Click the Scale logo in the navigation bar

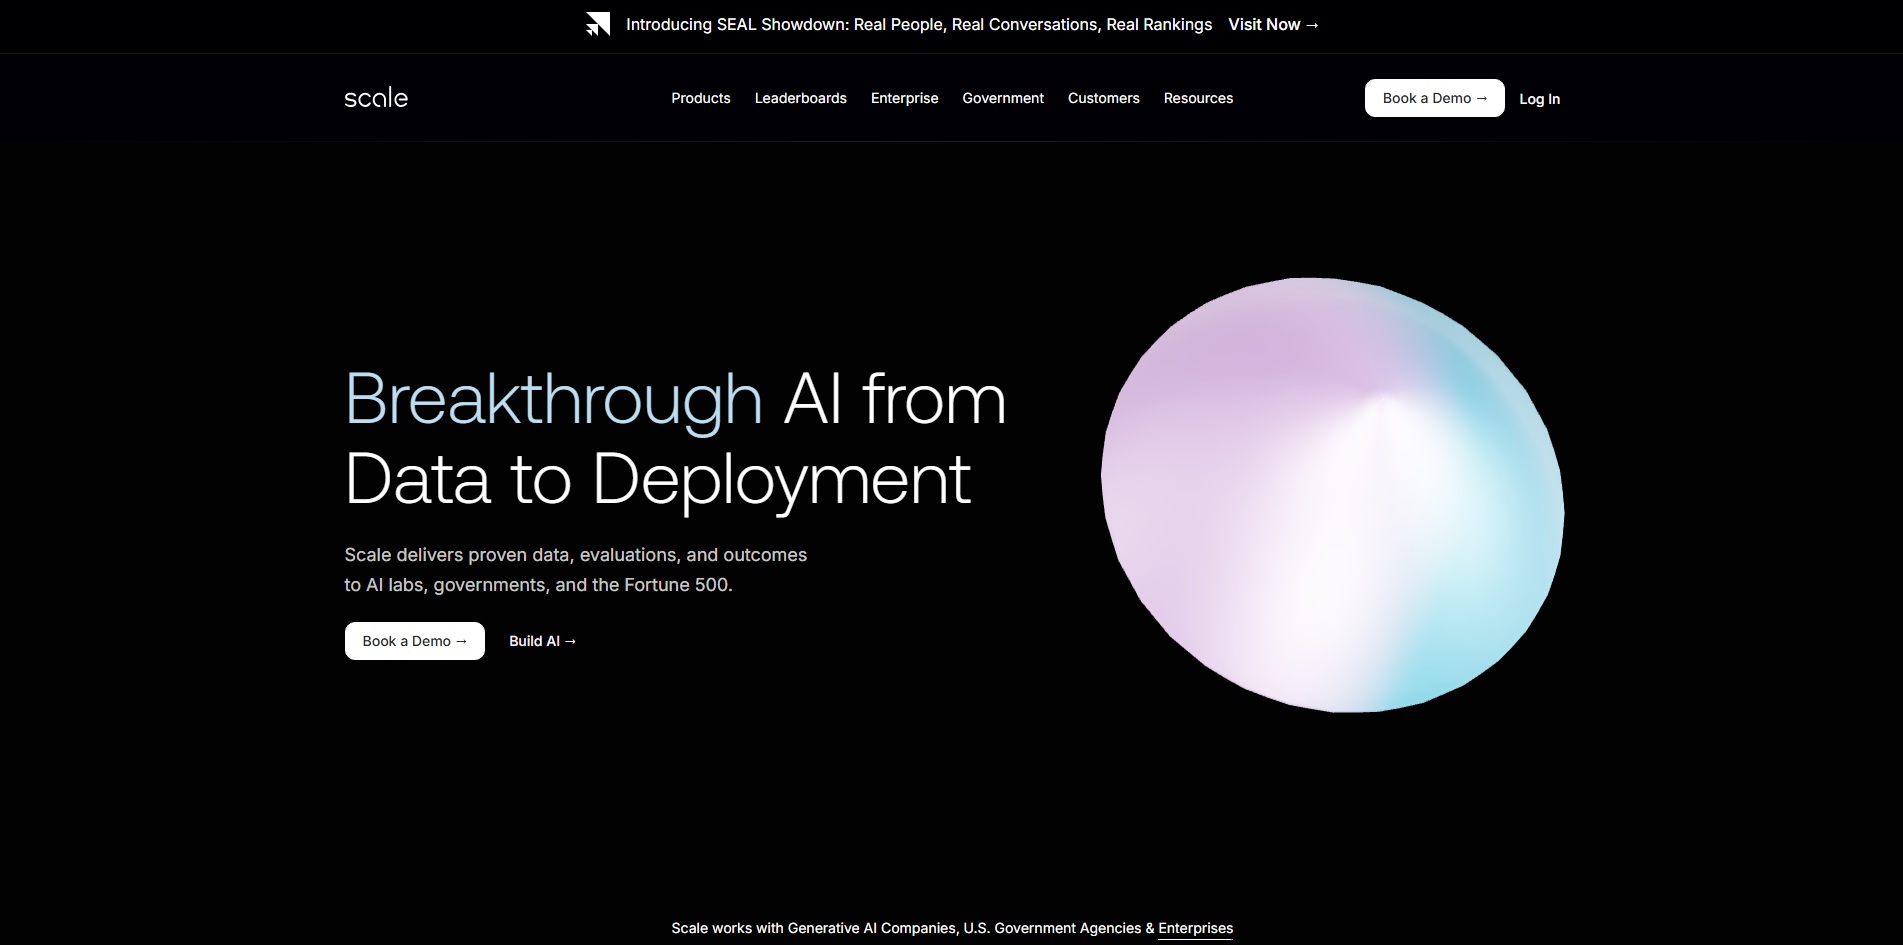376,98
